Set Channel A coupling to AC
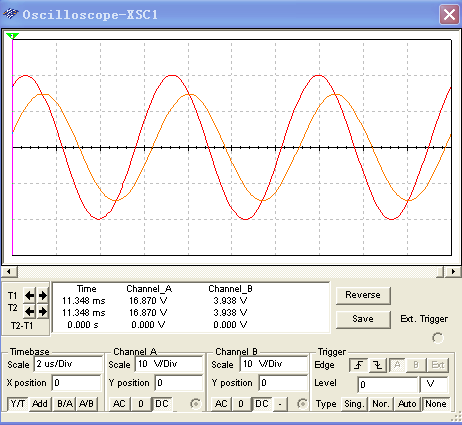The height and width of the screenshot is (425, 462). [x=119, y=404]
